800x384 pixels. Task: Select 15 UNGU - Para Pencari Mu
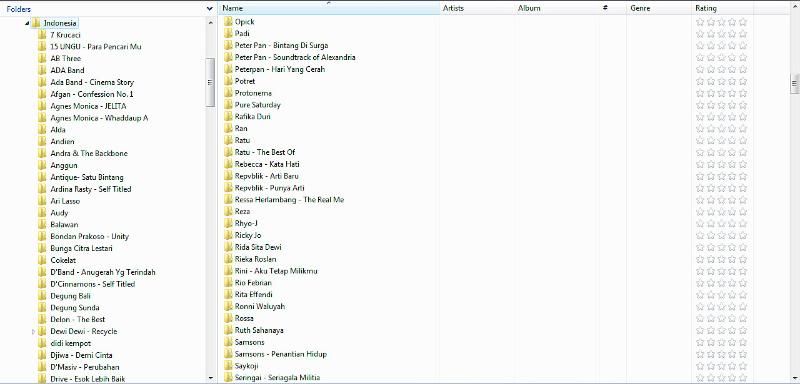(96, 47)
